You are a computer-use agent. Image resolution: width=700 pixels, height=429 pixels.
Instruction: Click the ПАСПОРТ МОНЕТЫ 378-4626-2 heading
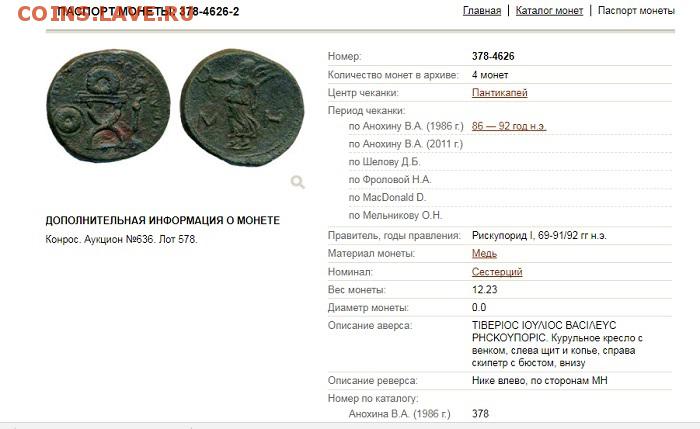[149, 12]
